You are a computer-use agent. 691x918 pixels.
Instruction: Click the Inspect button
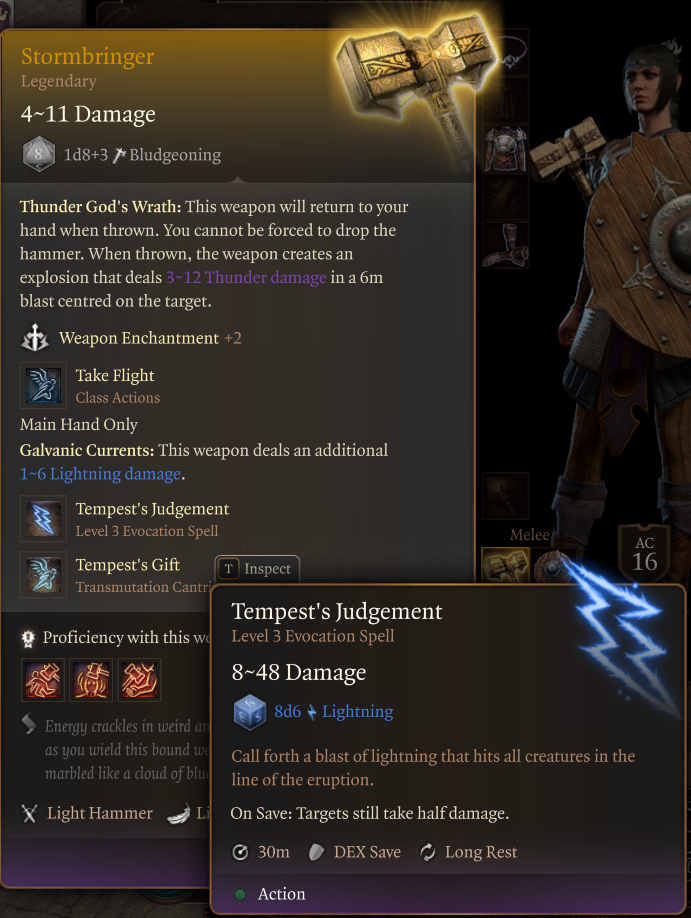point(257,568)
